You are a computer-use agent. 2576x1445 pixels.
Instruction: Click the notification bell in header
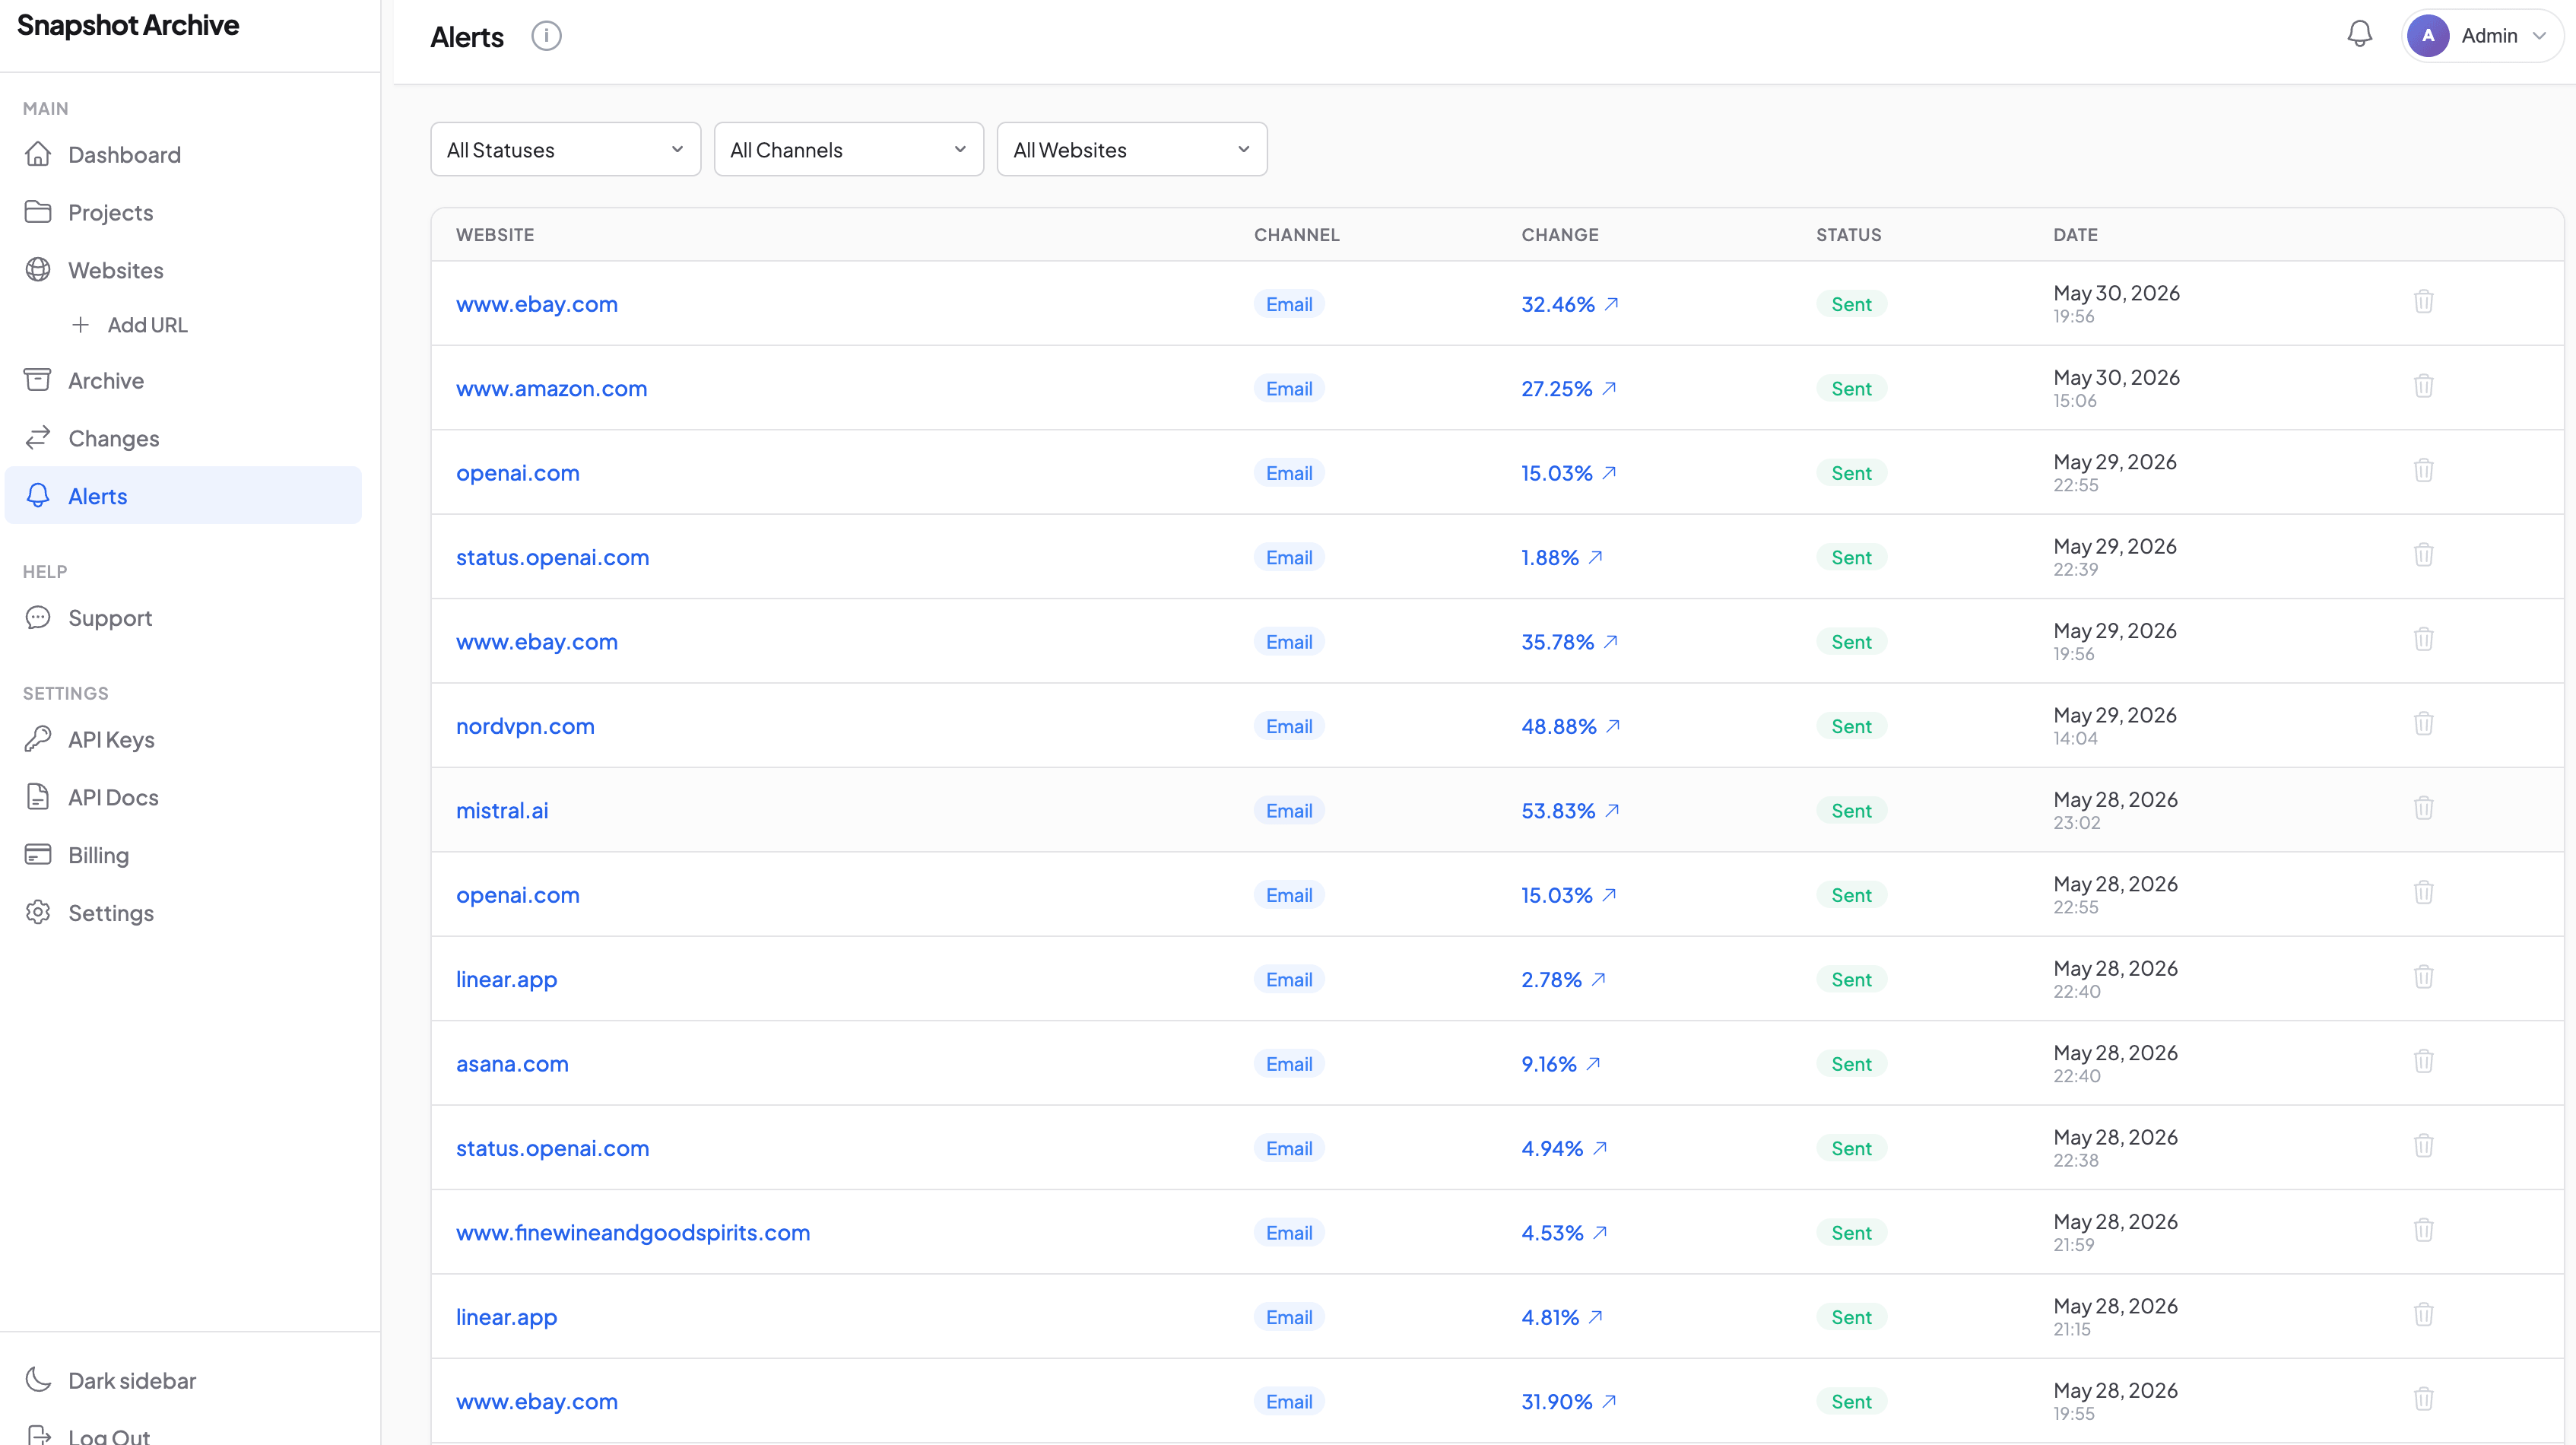point(2359,35)
